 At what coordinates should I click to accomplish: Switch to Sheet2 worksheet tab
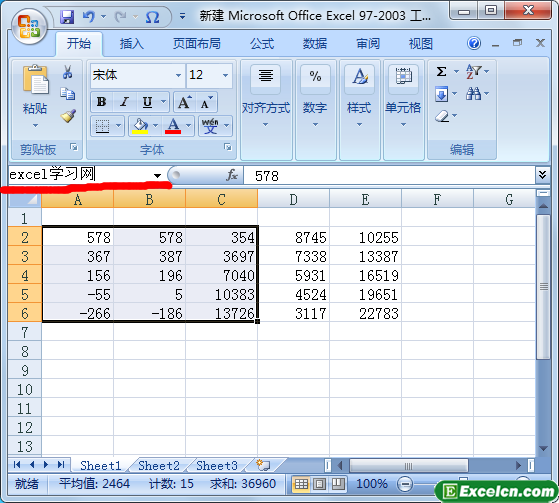159,466
